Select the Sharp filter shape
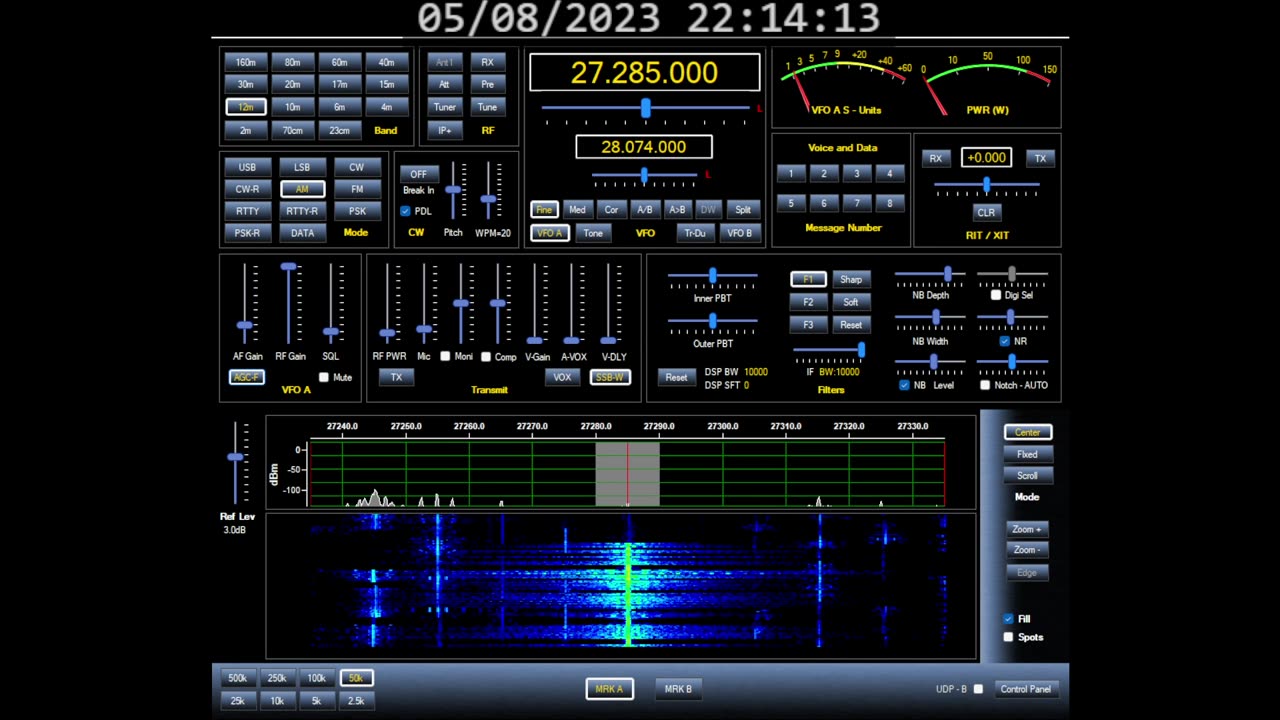The height and width of the screenshot is (720, 1280). click(x=851, y=279)
